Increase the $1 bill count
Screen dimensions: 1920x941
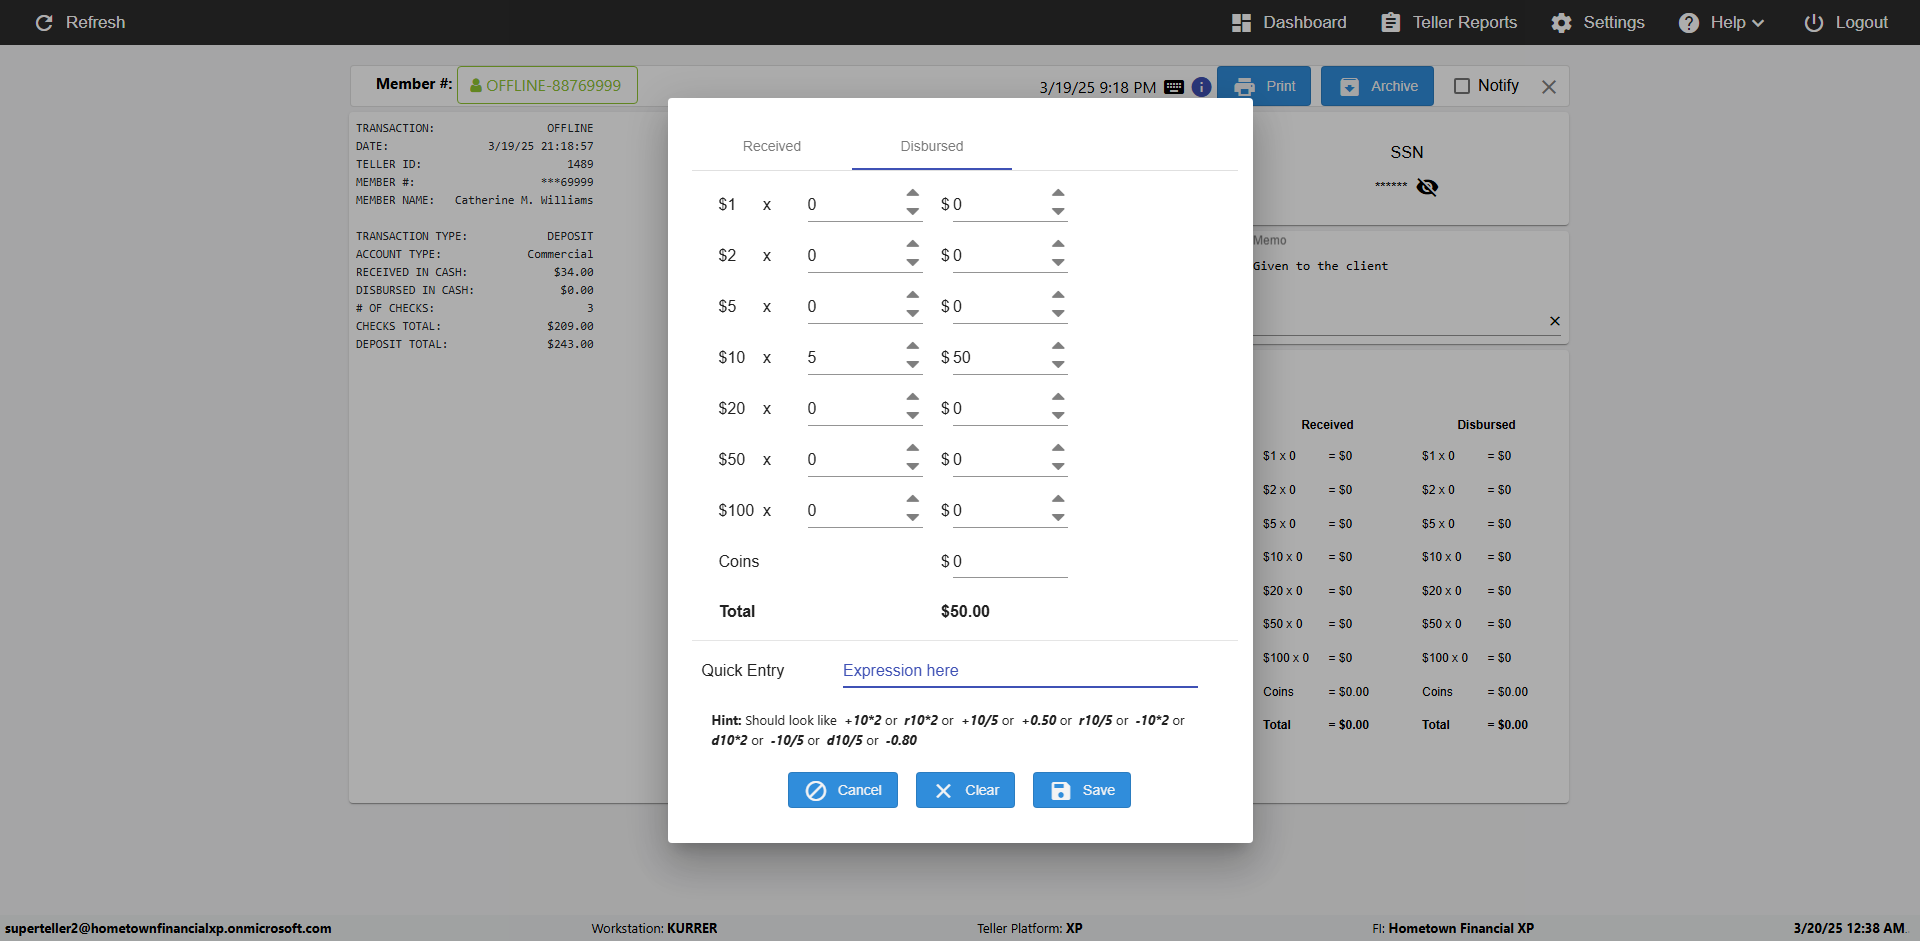point(913,193)
